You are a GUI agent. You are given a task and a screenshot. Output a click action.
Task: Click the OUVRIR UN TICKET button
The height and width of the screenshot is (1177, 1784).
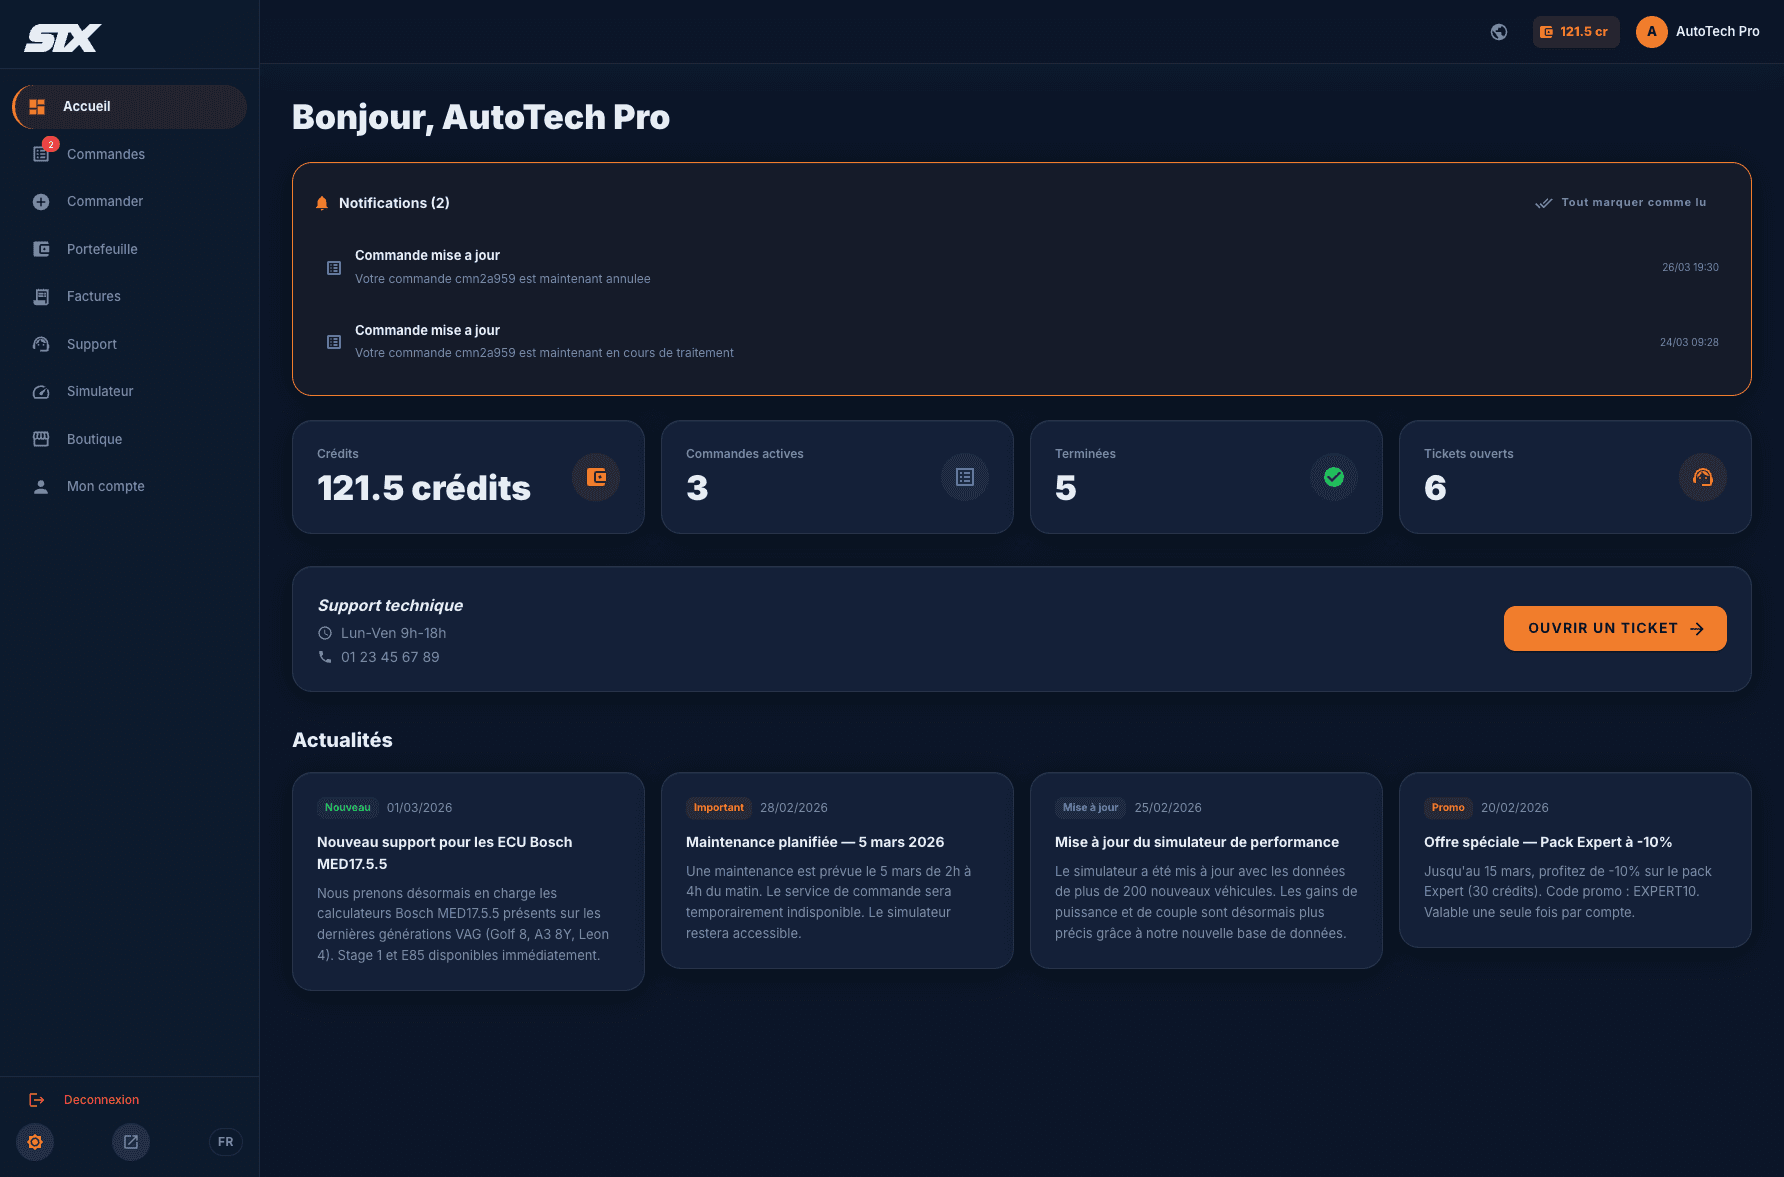pyautogui.click(x=1615, y=629)
